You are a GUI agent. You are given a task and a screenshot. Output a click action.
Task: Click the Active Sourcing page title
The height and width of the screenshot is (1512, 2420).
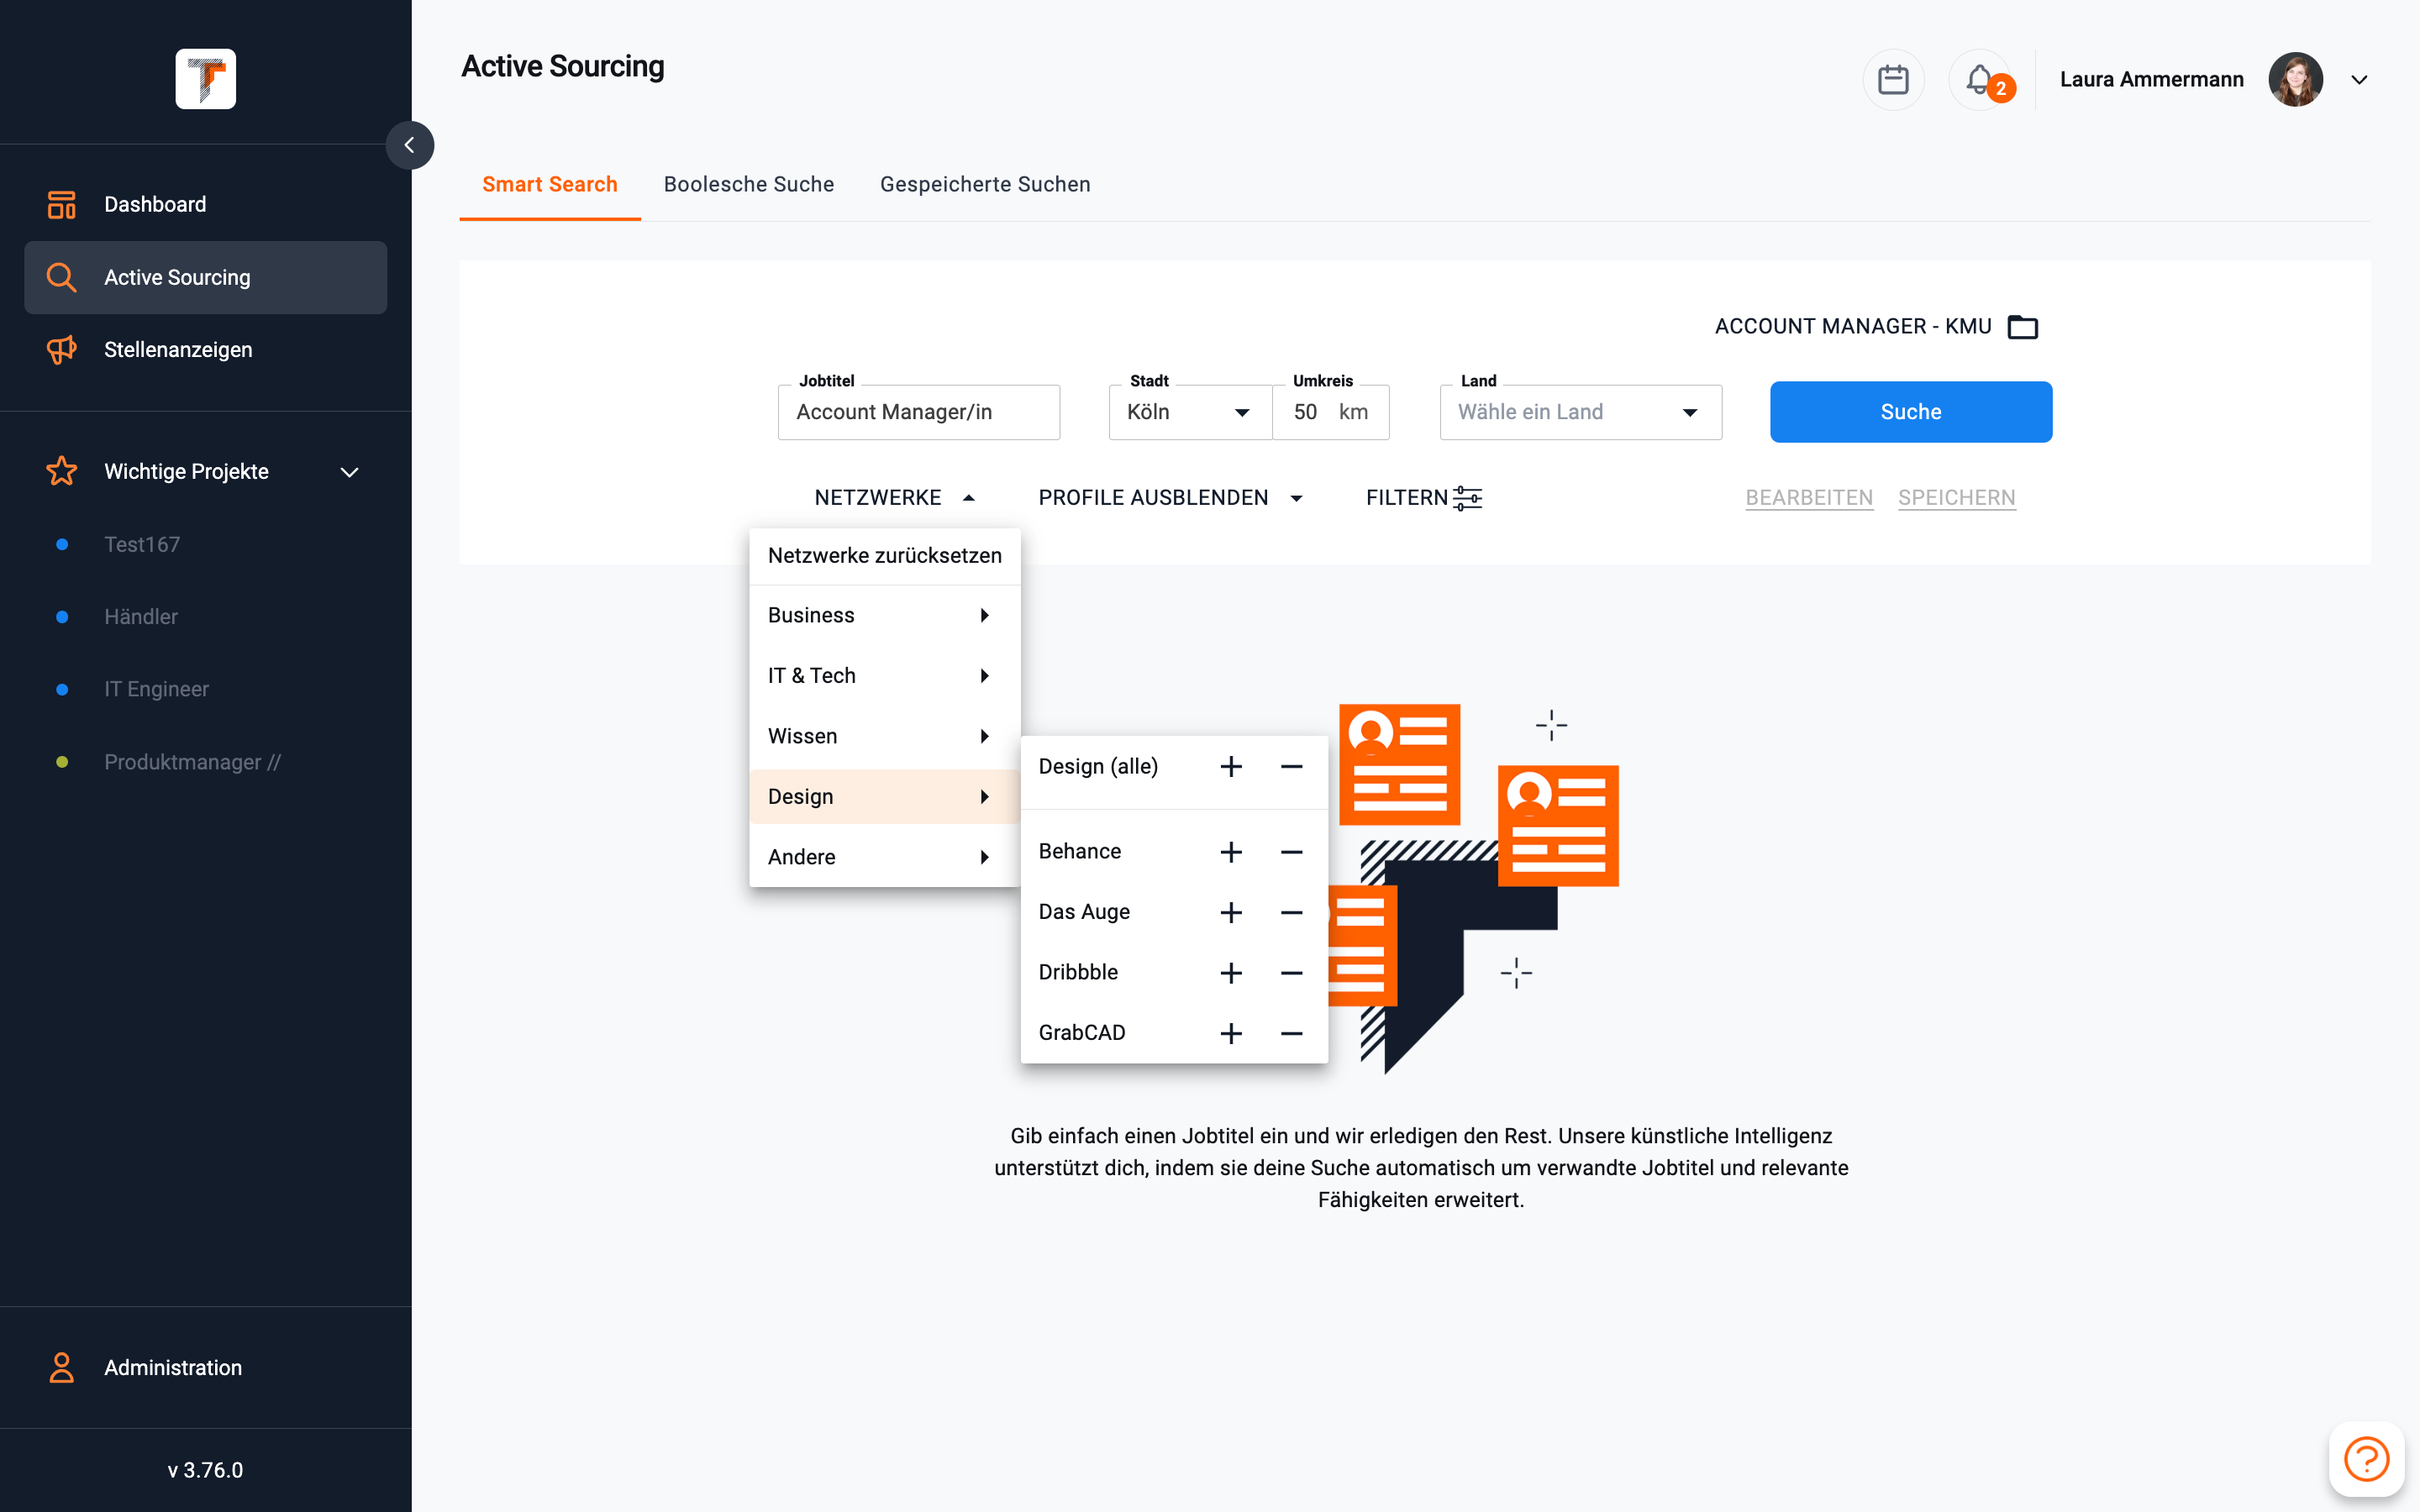point(563,66)
